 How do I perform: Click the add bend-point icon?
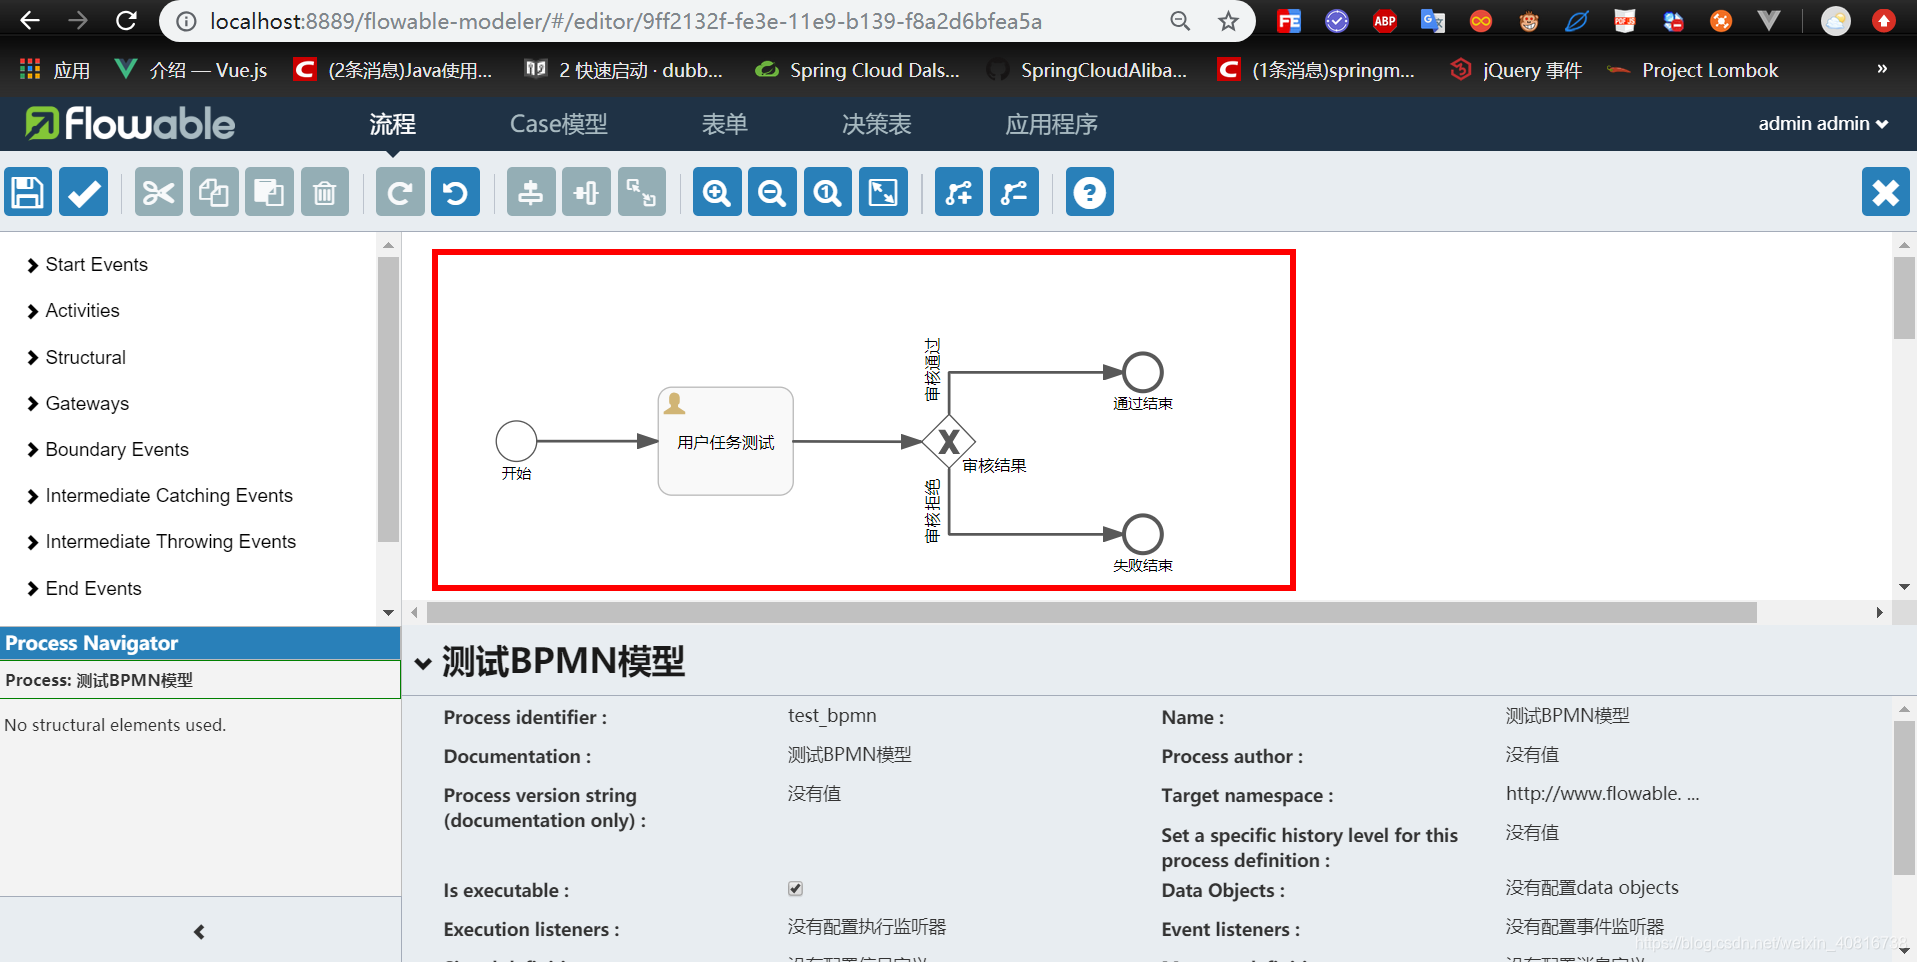coord(959,192)
